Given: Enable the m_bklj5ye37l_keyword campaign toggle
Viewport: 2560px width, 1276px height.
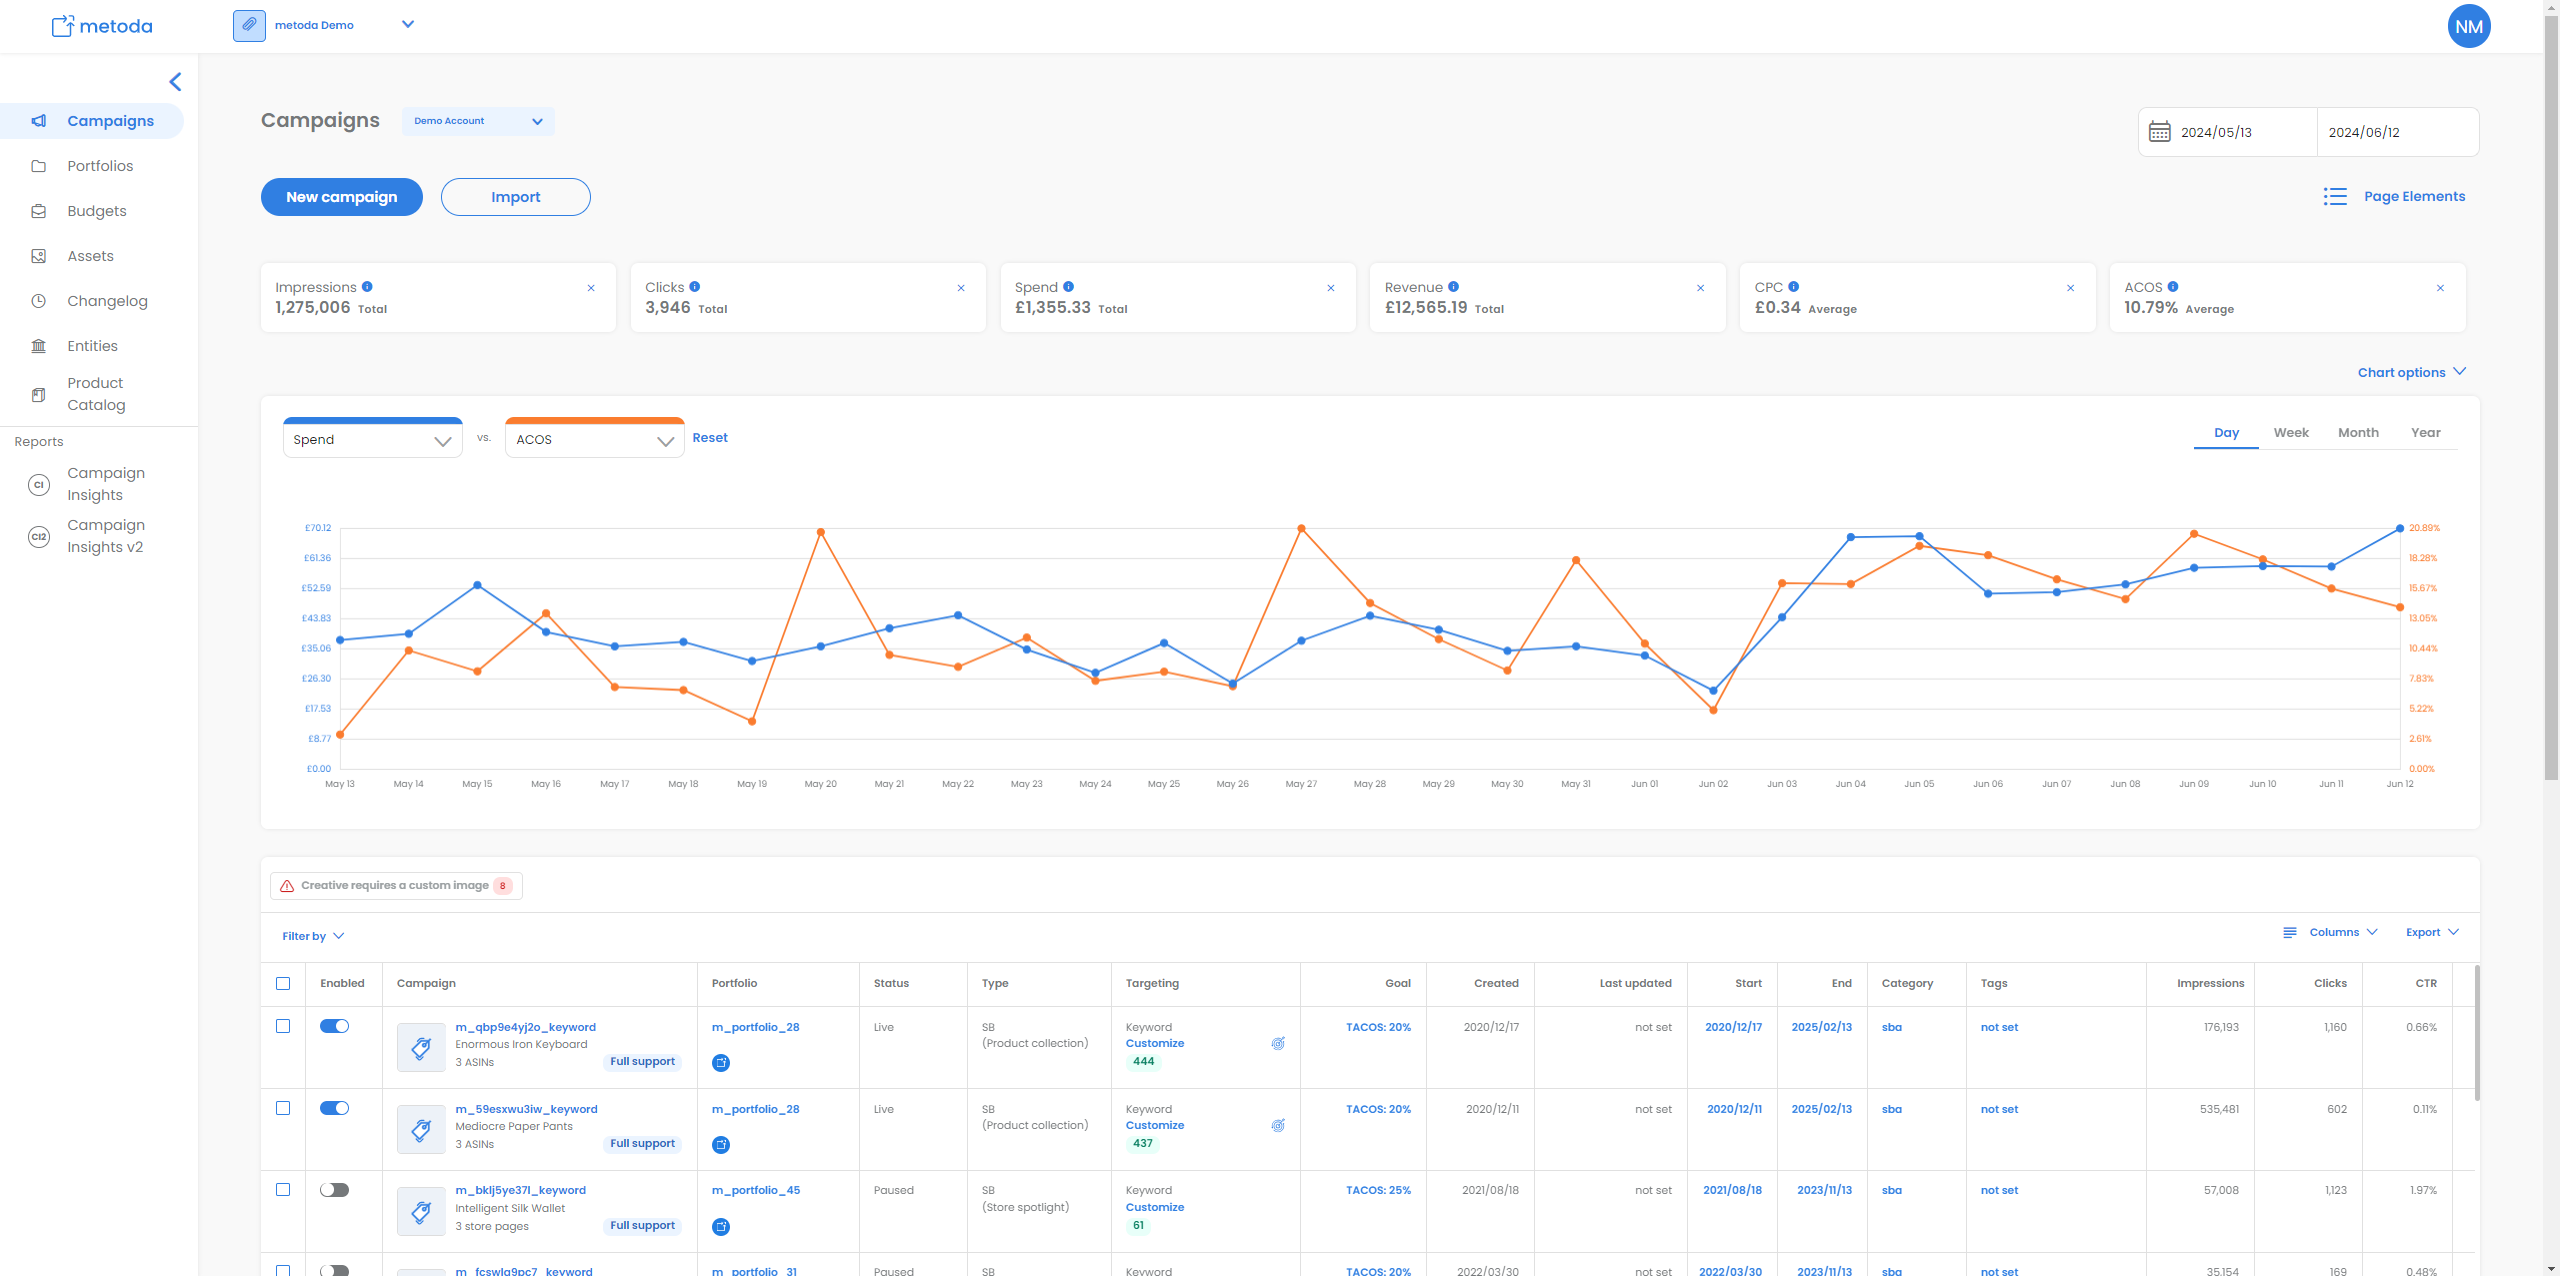Looking at the screenshot, I should [334, 1190].
